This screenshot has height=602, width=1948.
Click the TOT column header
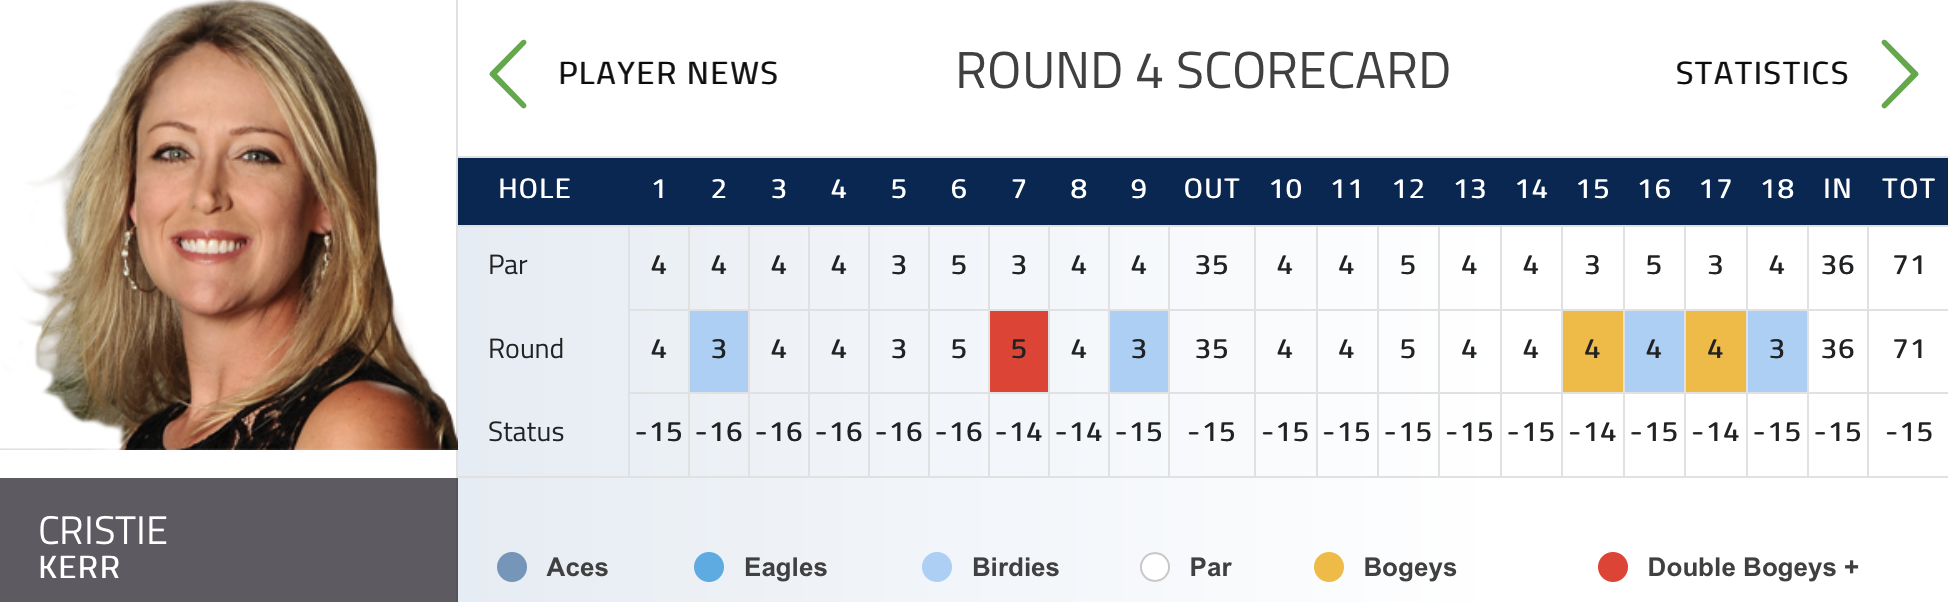(x=1908, y=189)
